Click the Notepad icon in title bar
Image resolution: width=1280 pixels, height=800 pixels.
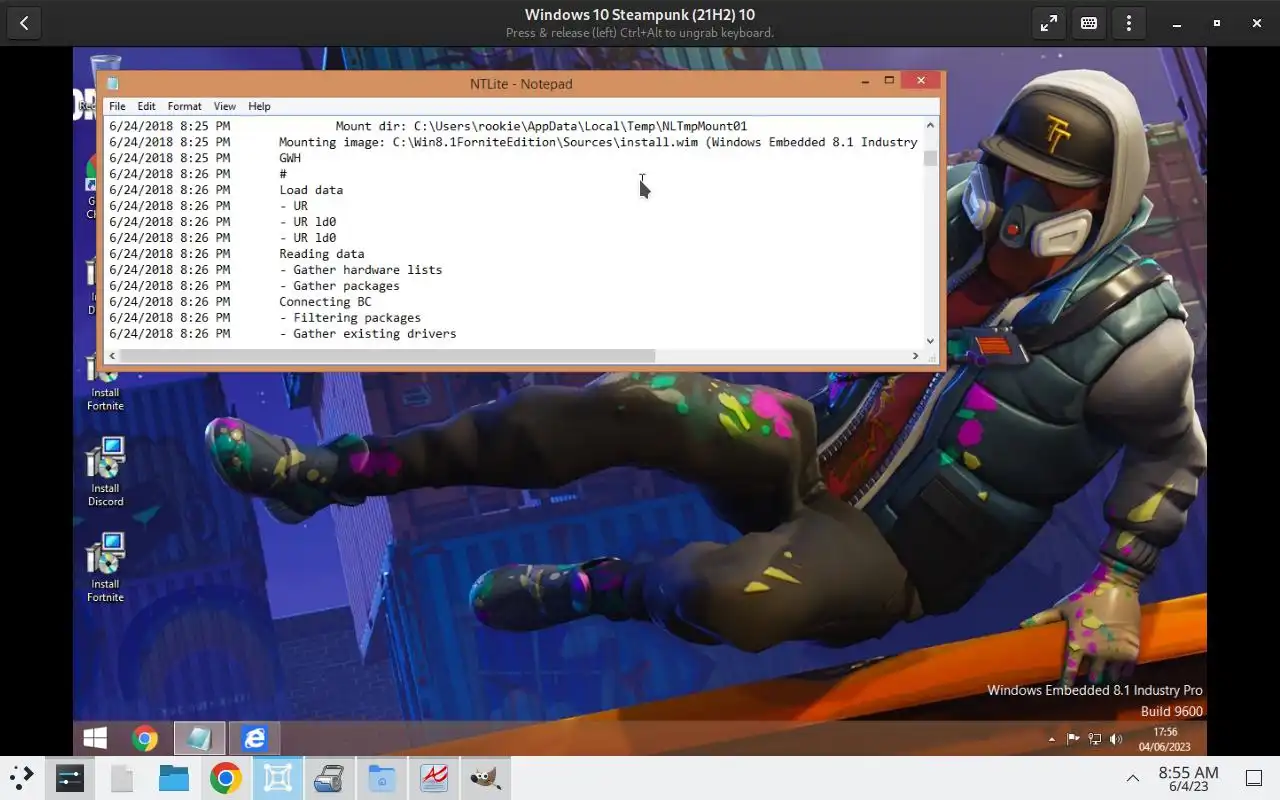point(113,84)
